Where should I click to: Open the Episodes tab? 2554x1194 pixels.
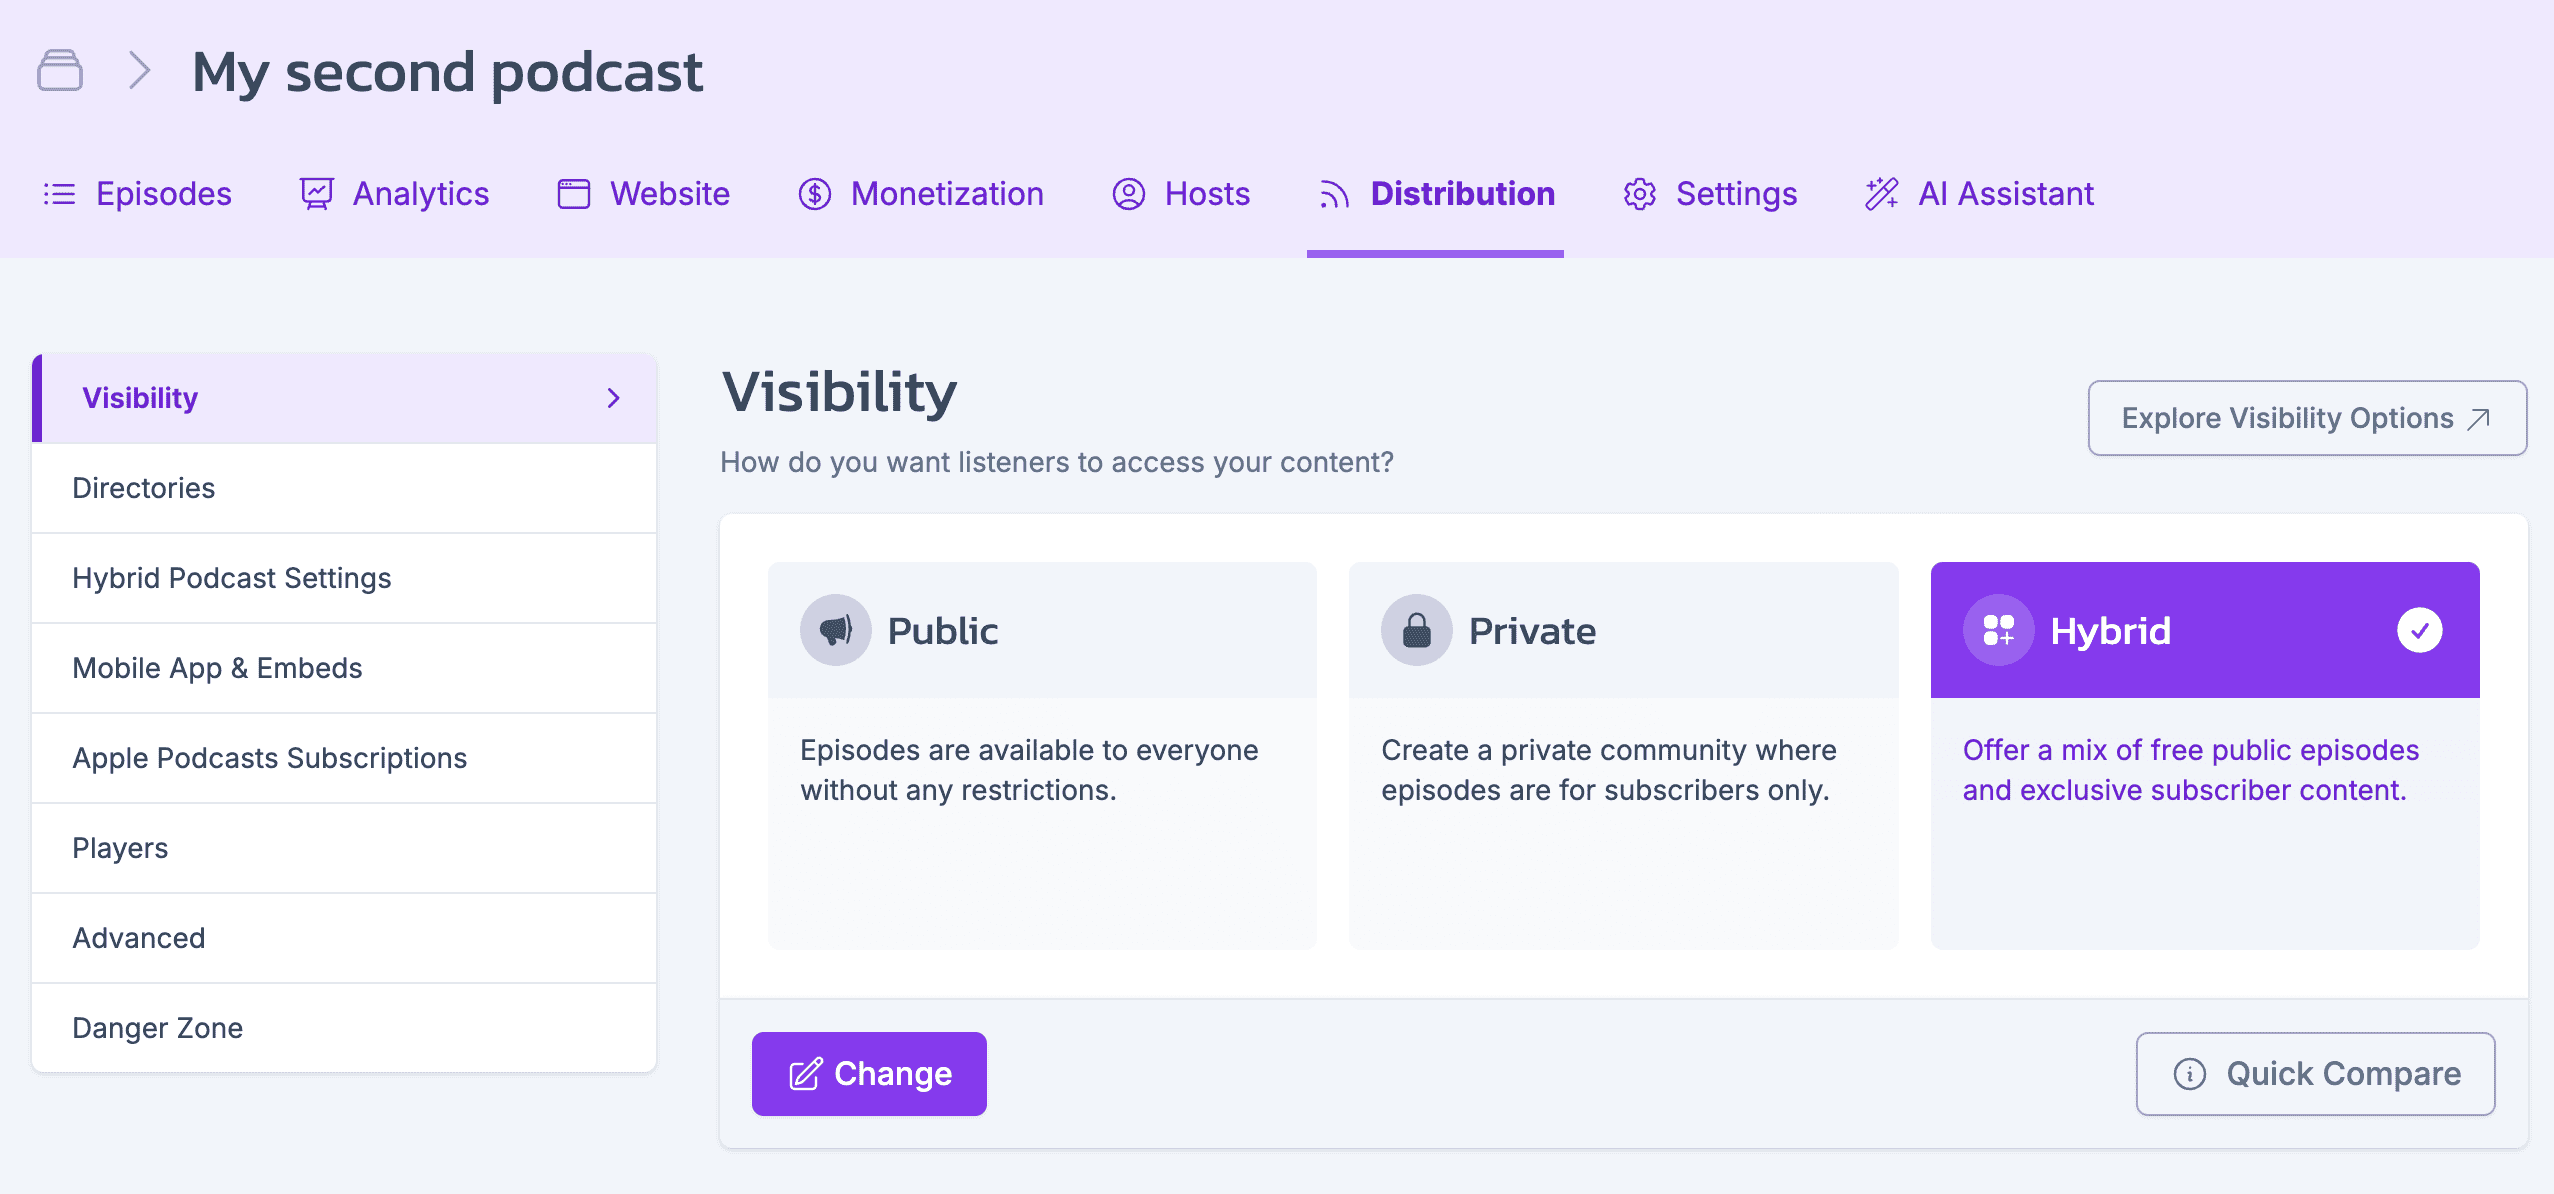tap(137, 194)
